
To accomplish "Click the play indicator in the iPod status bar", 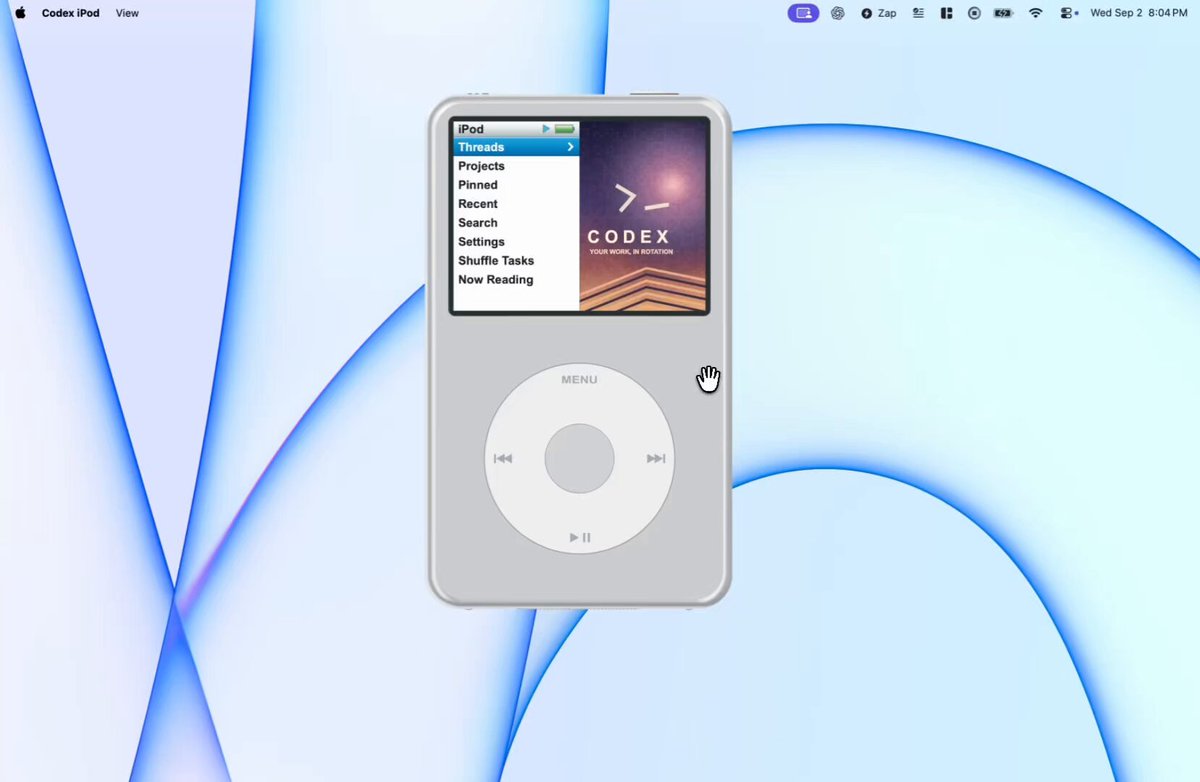I will (546, 129).
